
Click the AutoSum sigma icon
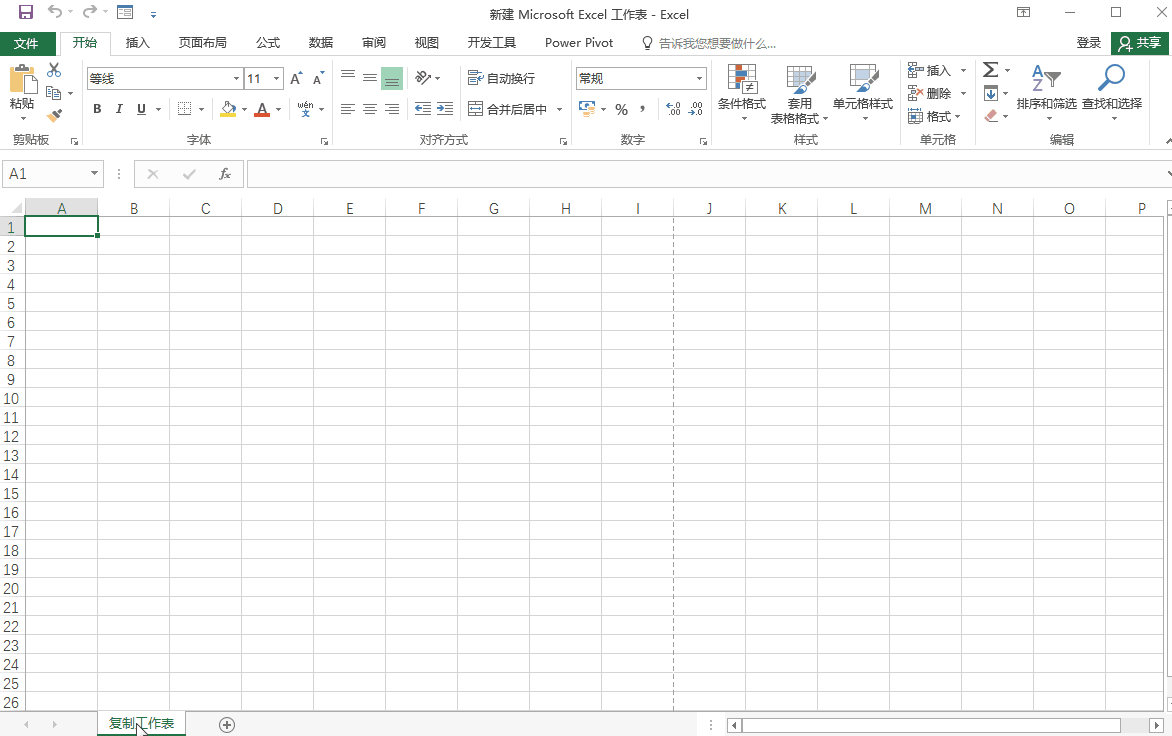990,70
